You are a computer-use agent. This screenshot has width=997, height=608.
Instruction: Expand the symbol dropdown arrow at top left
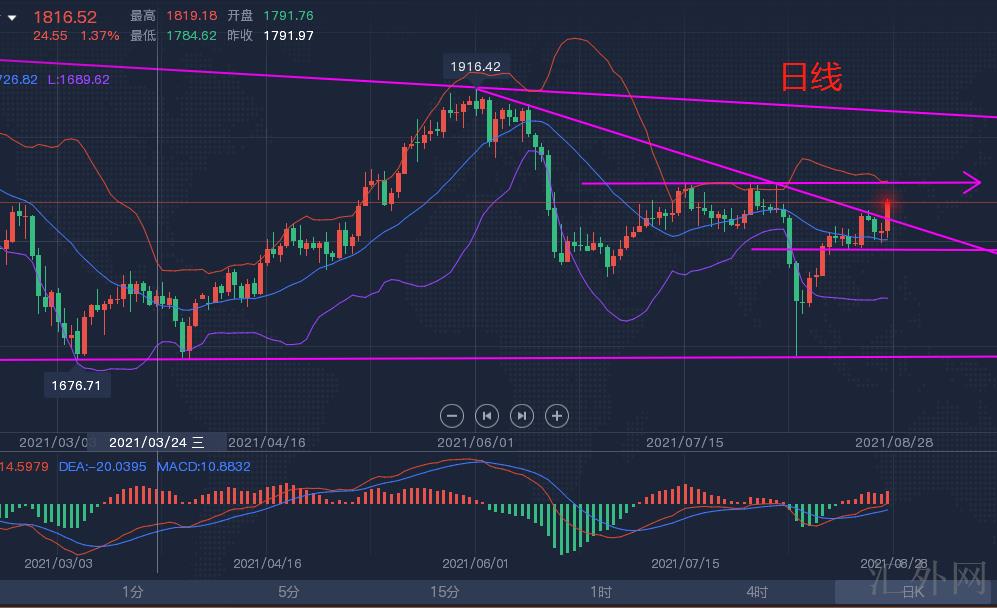click(x=11, y=17)
